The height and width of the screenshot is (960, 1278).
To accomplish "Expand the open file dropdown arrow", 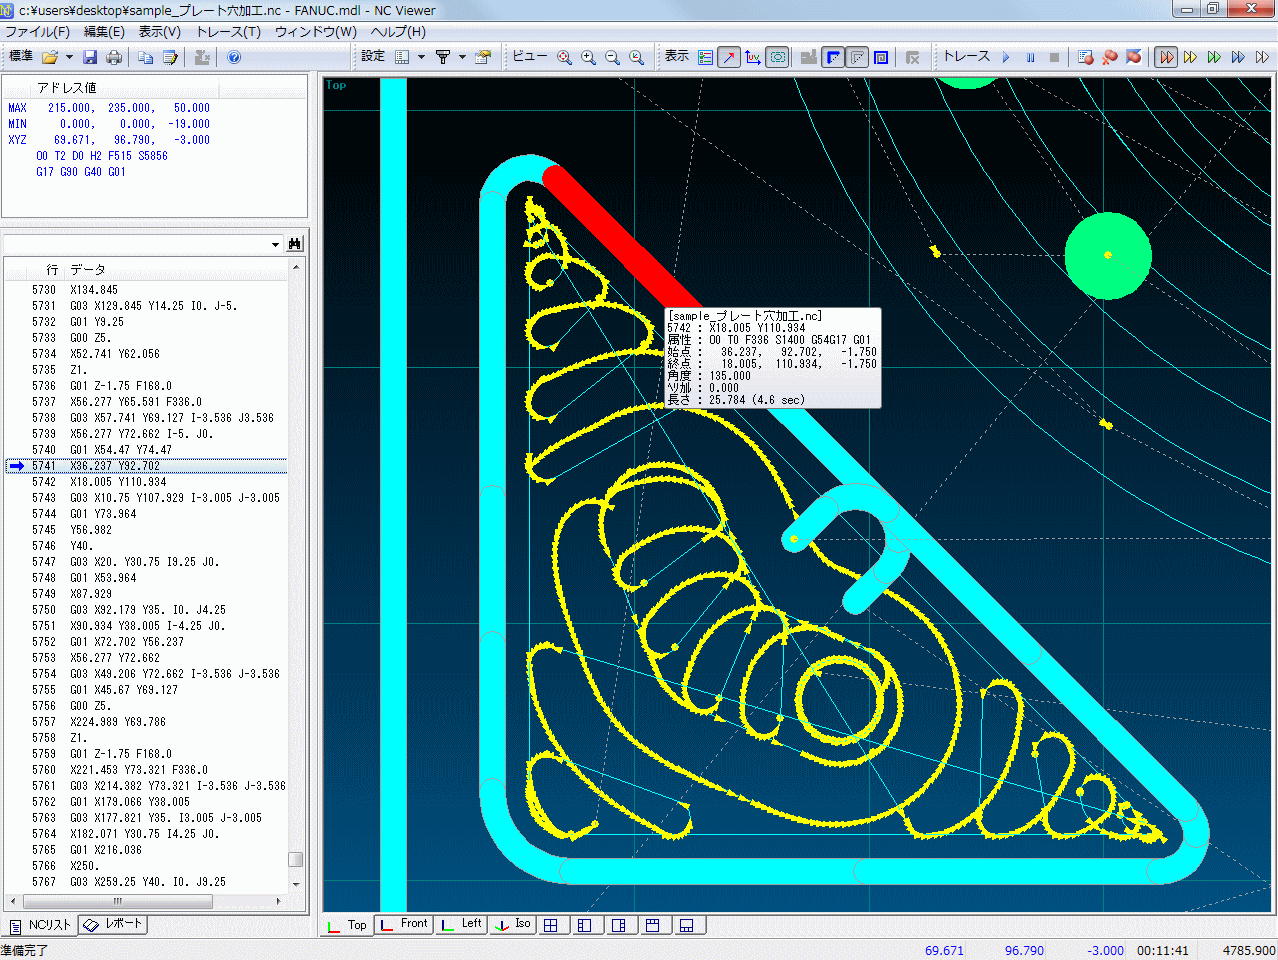I will [69, 58].
